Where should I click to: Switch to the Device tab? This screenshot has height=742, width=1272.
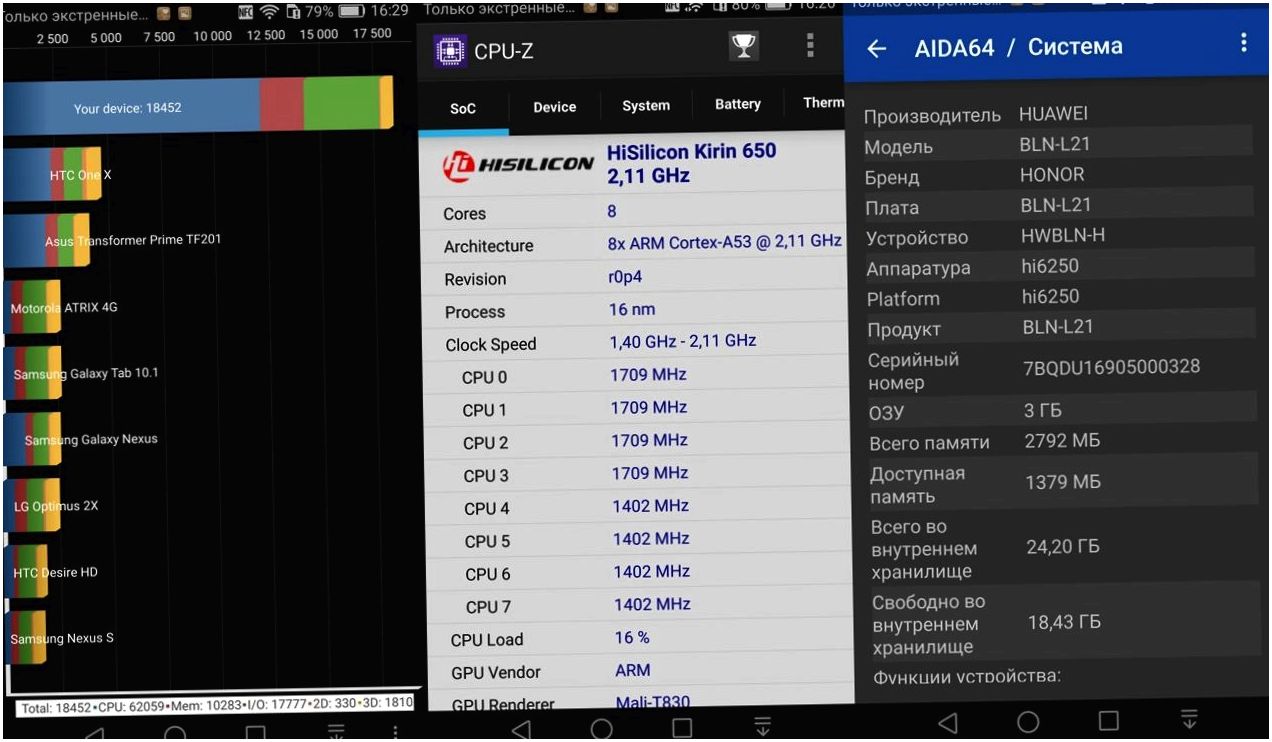[x=554, y=107]
